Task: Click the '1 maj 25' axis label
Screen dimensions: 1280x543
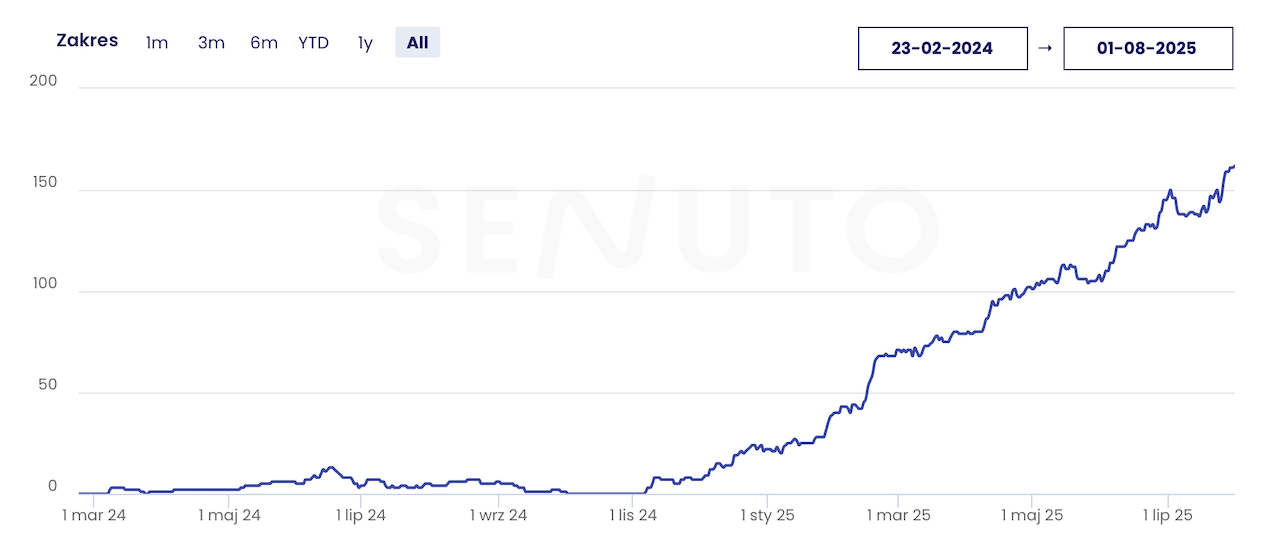Action: [x=1032, y=516]
